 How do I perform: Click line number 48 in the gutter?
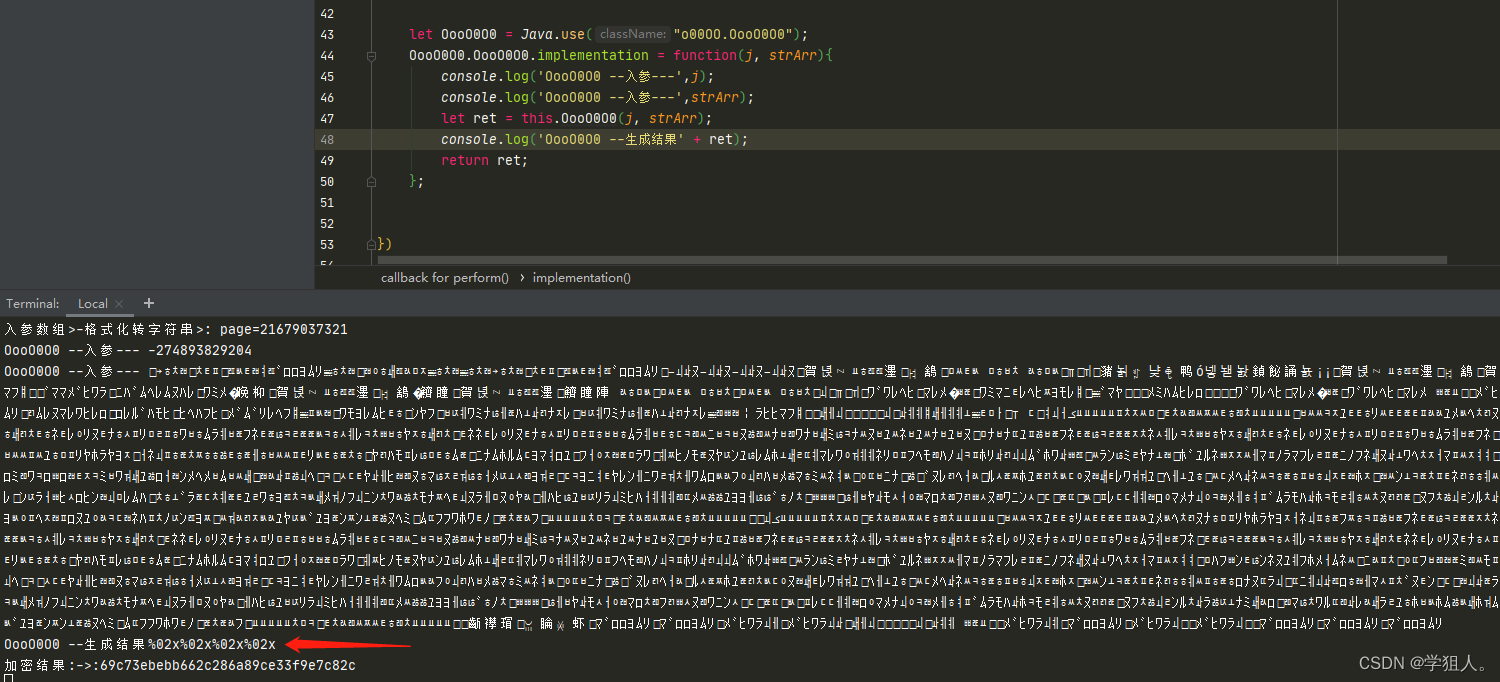328,139
